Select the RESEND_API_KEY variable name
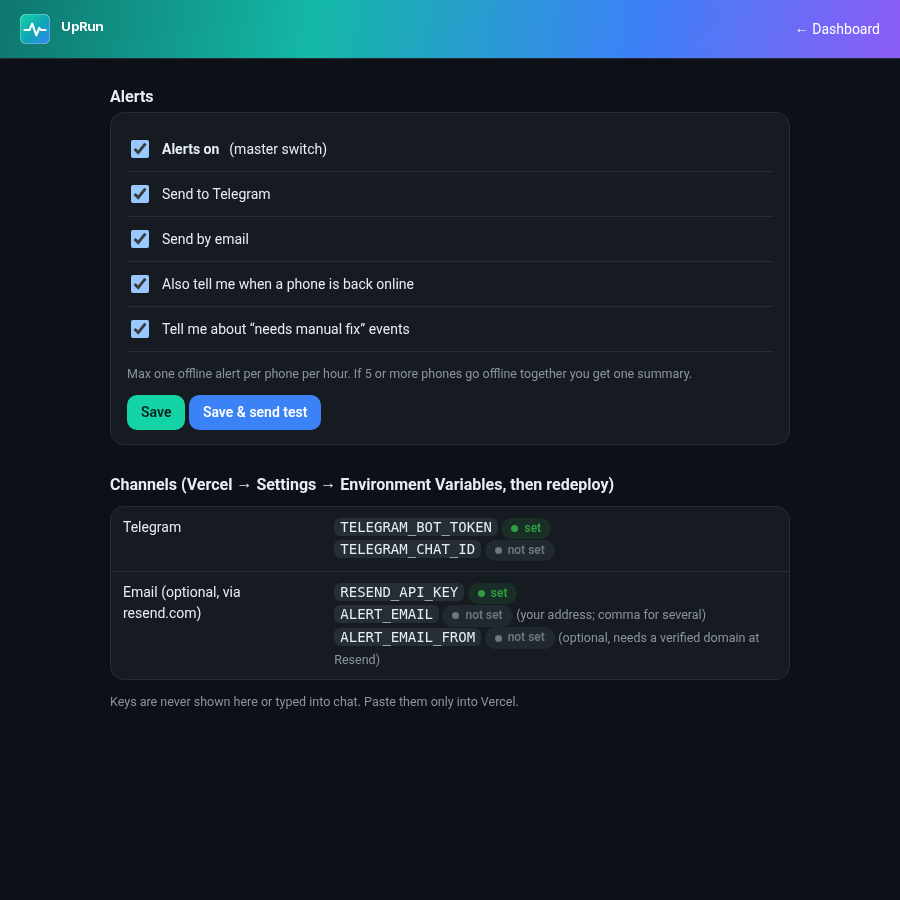This screenshot has height=900, width=900. 399,592
